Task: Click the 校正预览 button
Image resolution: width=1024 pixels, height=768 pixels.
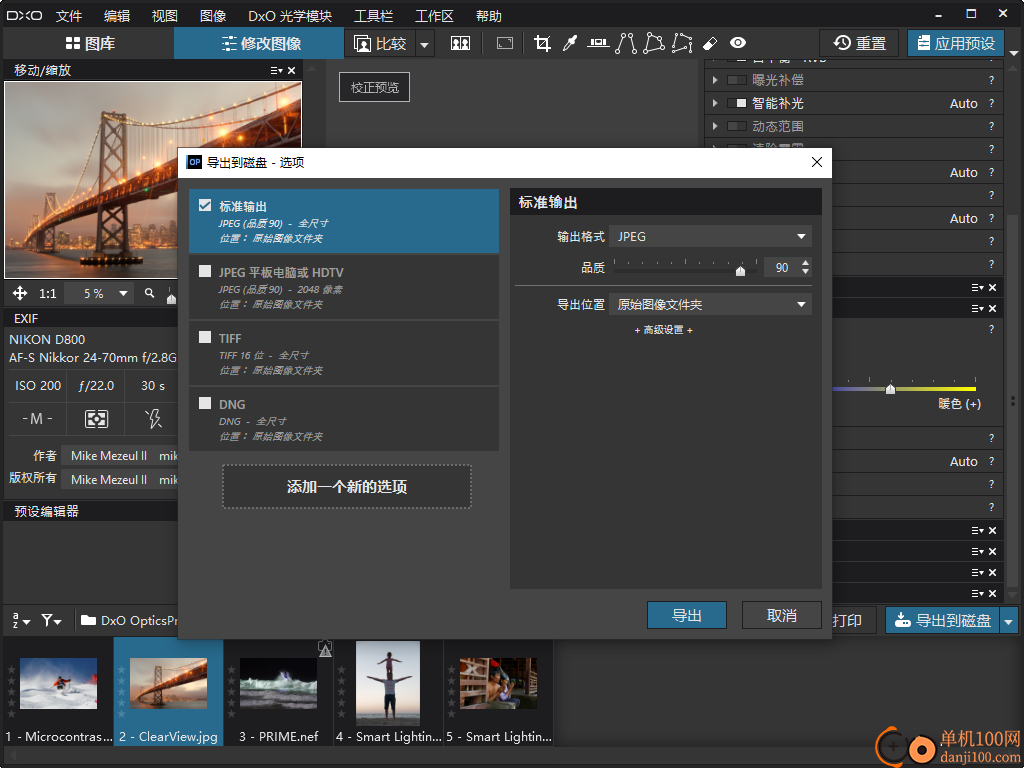Action: (x=374, y=88)
